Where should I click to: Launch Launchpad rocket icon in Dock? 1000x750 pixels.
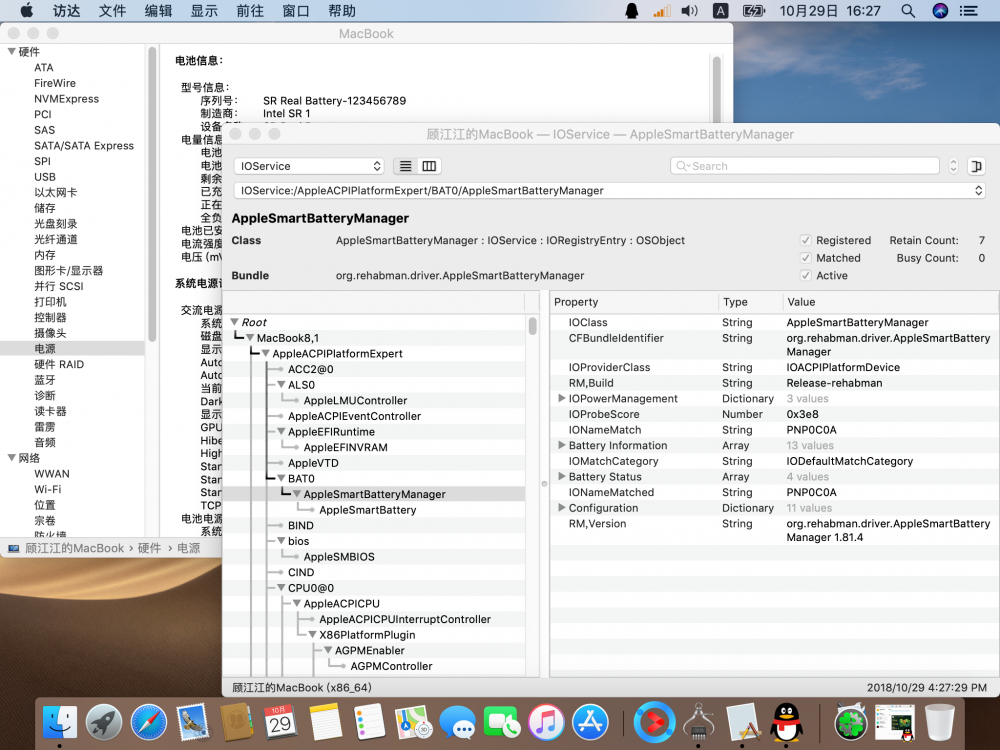coord(104,722)
